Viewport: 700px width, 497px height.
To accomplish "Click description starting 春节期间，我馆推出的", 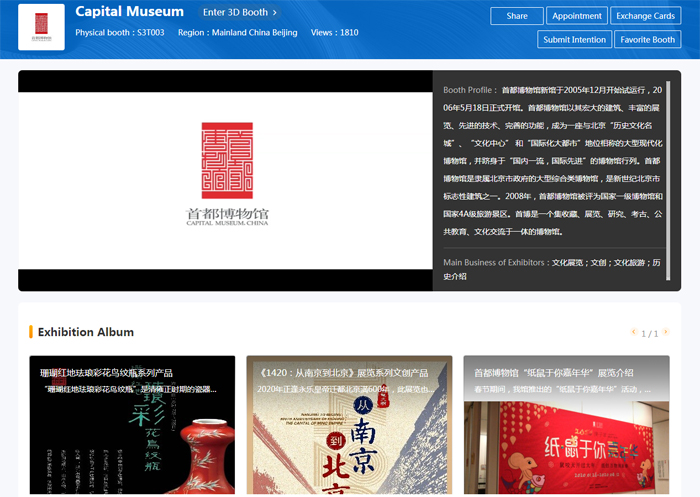I will (x=562, y=389).
